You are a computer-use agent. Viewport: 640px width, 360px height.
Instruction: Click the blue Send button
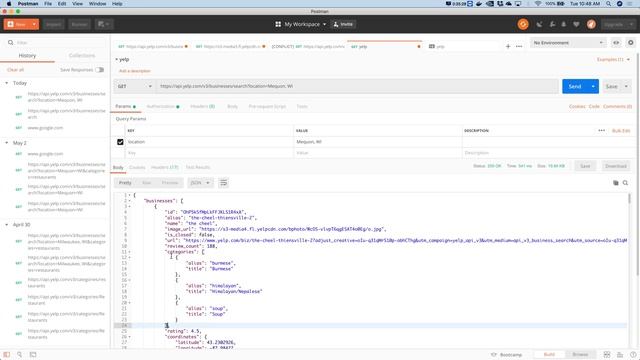575,86
